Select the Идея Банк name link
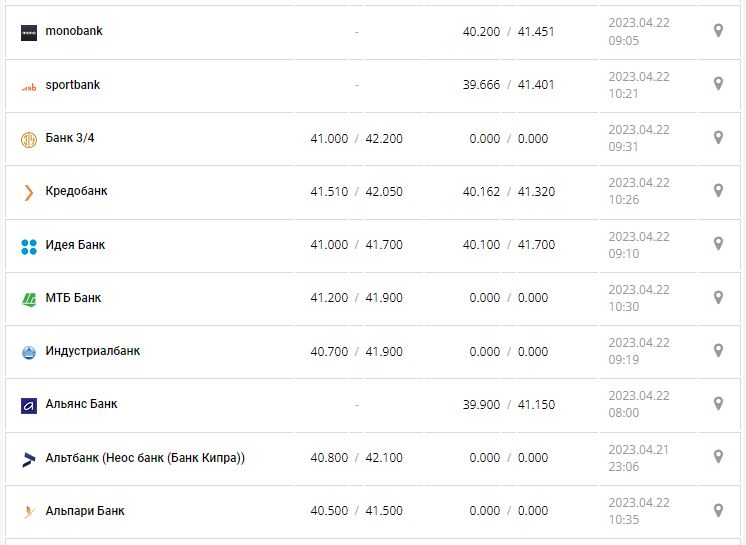The height and width of the screenshot is (545, 746). [75, 245]
